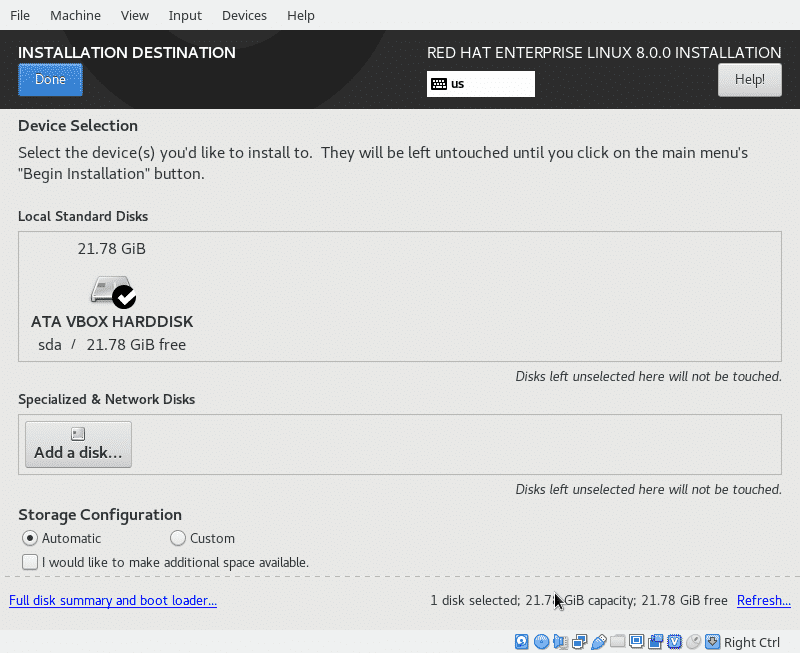The image size is (800, 653).
Task: Click the Local Standard Disks heading
Action: coord(83,216)
